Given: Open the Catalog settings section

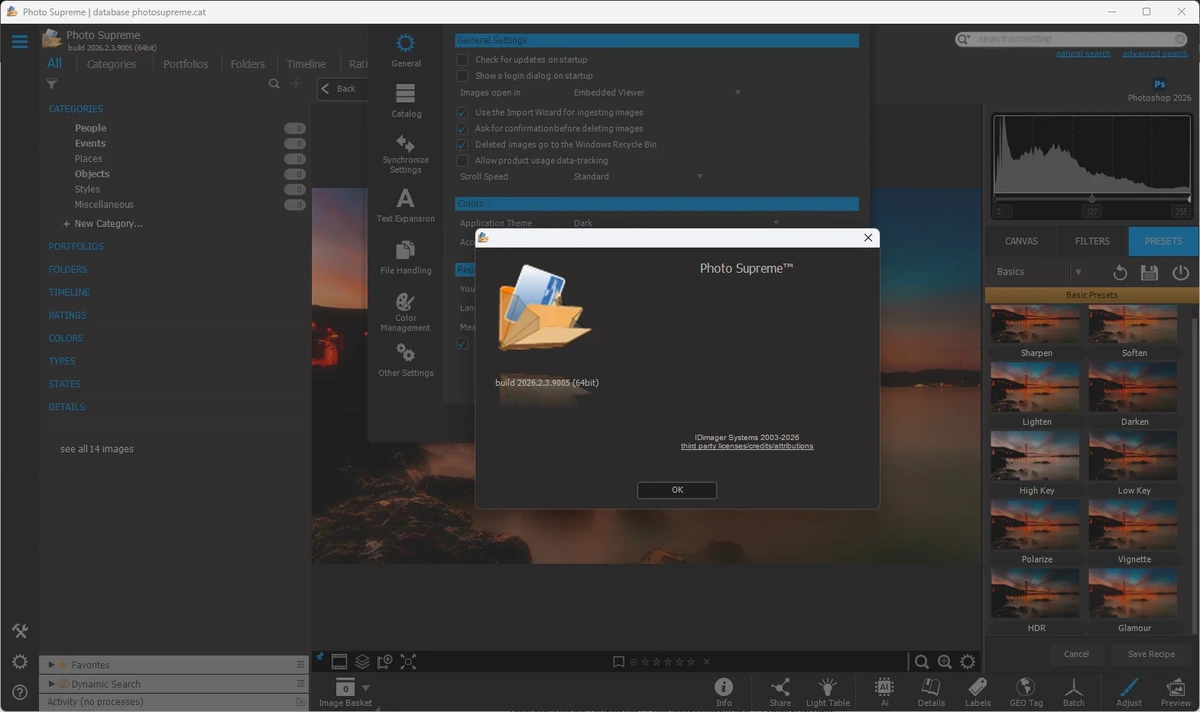Looking at the screenshot, I should point(405,101).
